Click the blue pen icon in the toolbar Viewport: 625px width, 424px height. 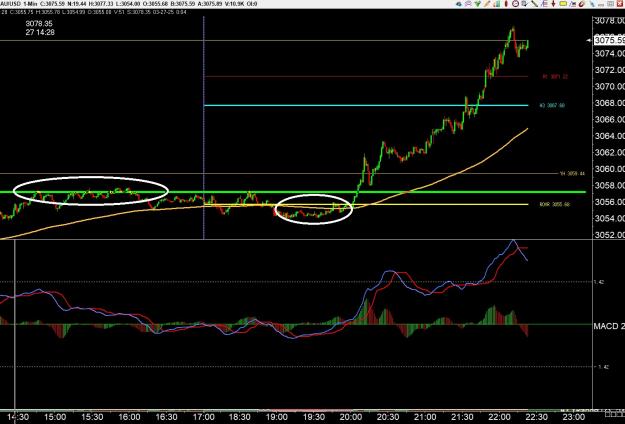pos(592,4)
